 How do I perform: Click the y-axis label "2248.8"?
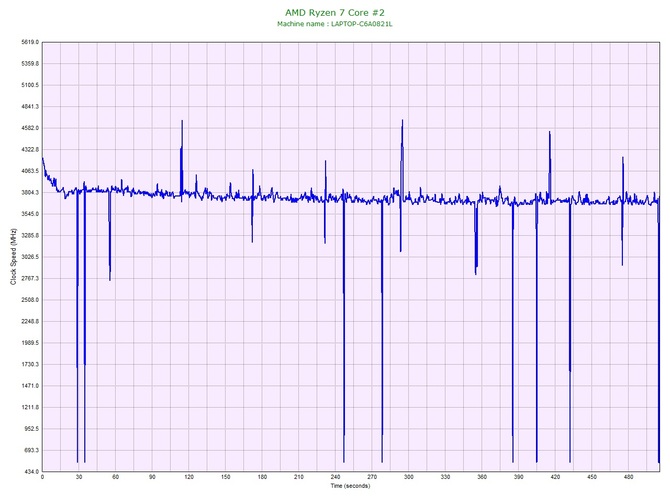pos(30,321)
